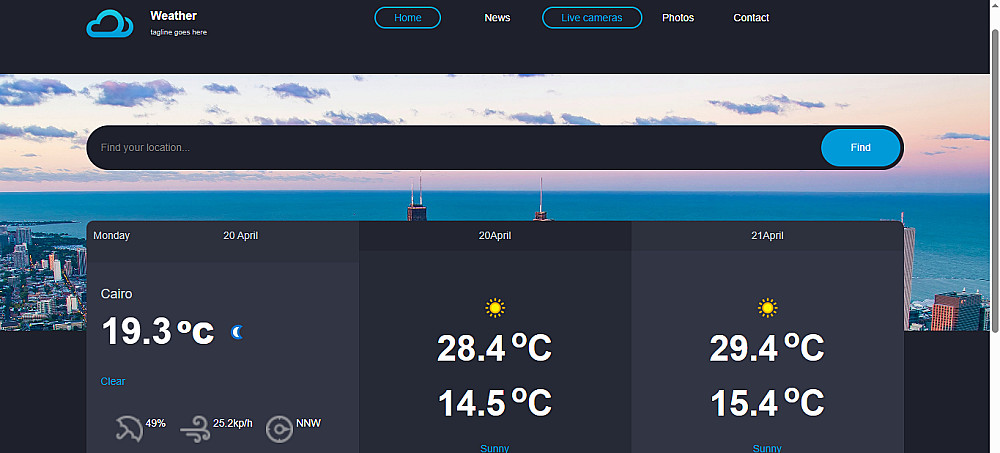Click the 28.4°C high temperature
The height and width of the screenshot is (453, 1000).
point(494,348)
